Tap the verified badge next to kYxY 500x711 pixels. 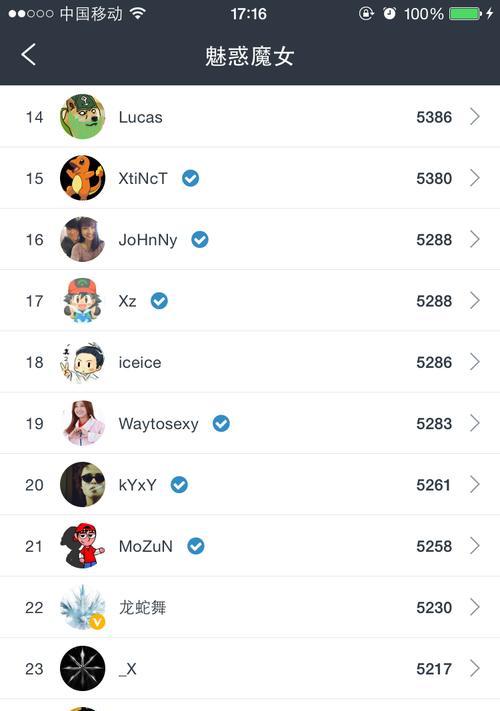pos(179,485)
